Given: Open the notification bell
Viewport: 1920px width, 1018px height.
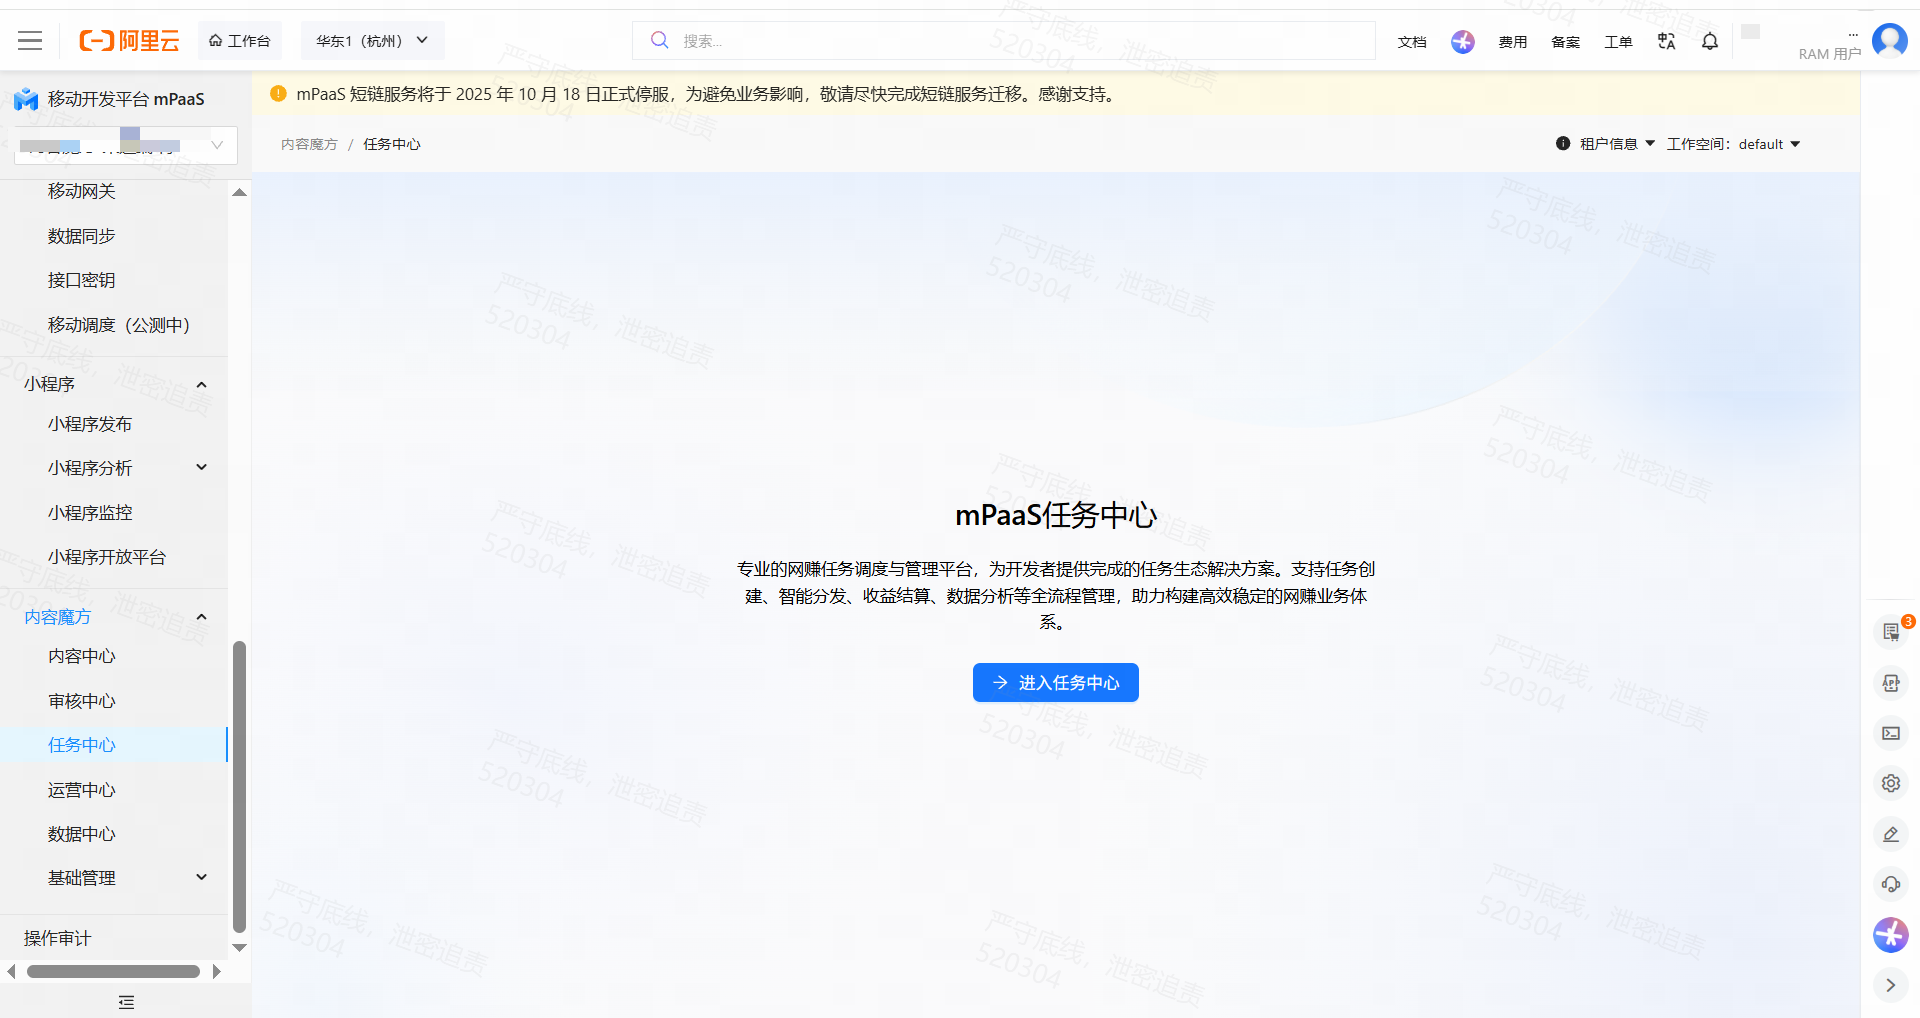Looking at the screenshot, I should [x=1710, y=41].
